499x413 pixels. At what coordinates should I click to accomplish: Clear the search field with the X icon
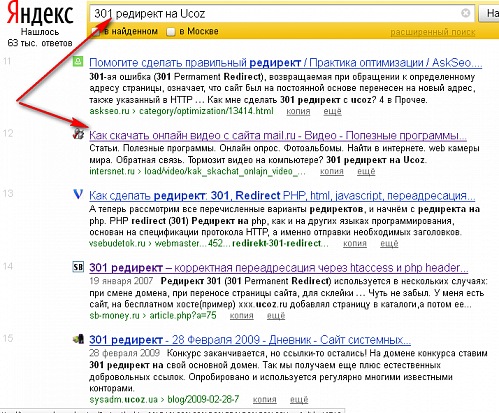coord(466,13)
